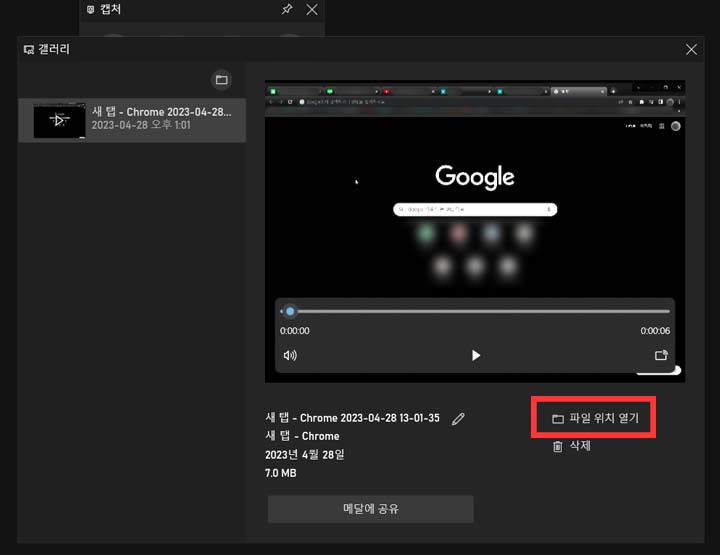Click the trash can icon beside 삭제

pos(557,446)
